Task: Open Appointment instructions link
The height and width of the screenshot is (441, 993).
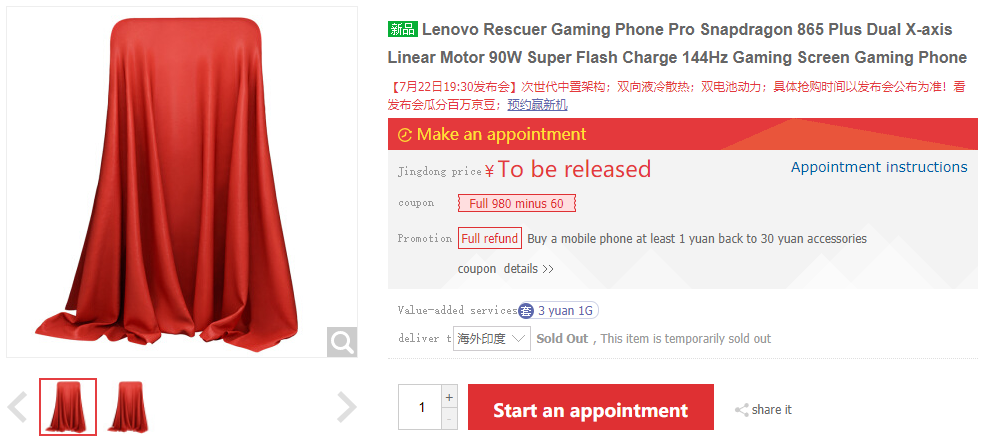Action: click(x=879, y=167)
